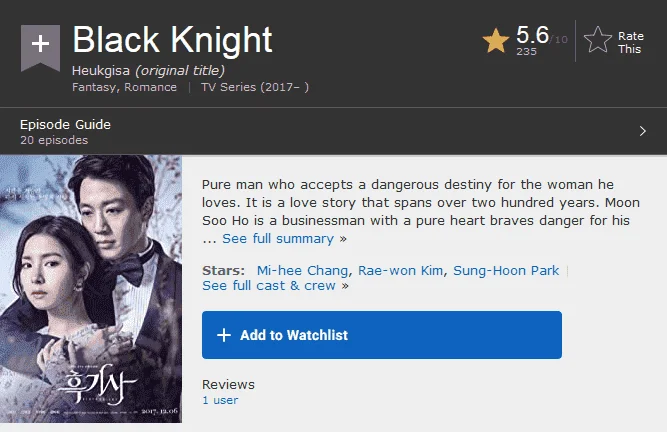Click the 5.6 rating score
Image resolution: width=667 pixels, height=432 pixels.
pyautogui.click(x=532, y=35)
